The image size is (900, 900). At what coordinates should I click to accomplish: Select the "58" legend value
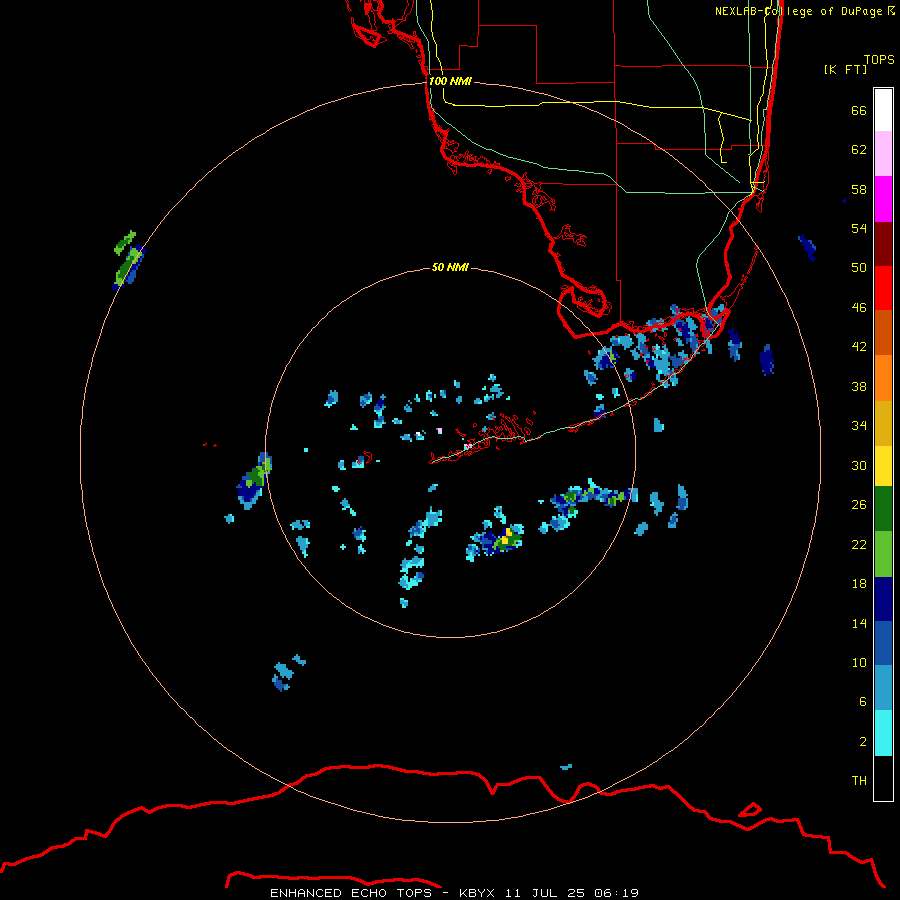pos(859,189)
